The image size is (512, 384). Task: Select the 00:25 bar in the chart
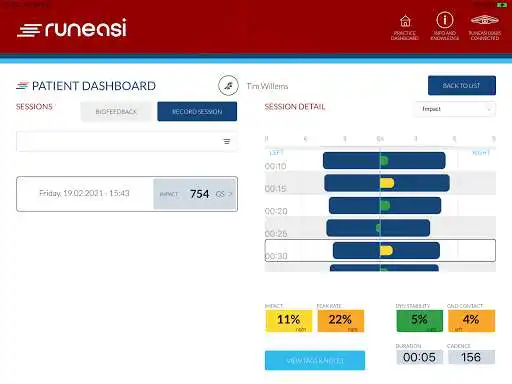tap(378, 228)
